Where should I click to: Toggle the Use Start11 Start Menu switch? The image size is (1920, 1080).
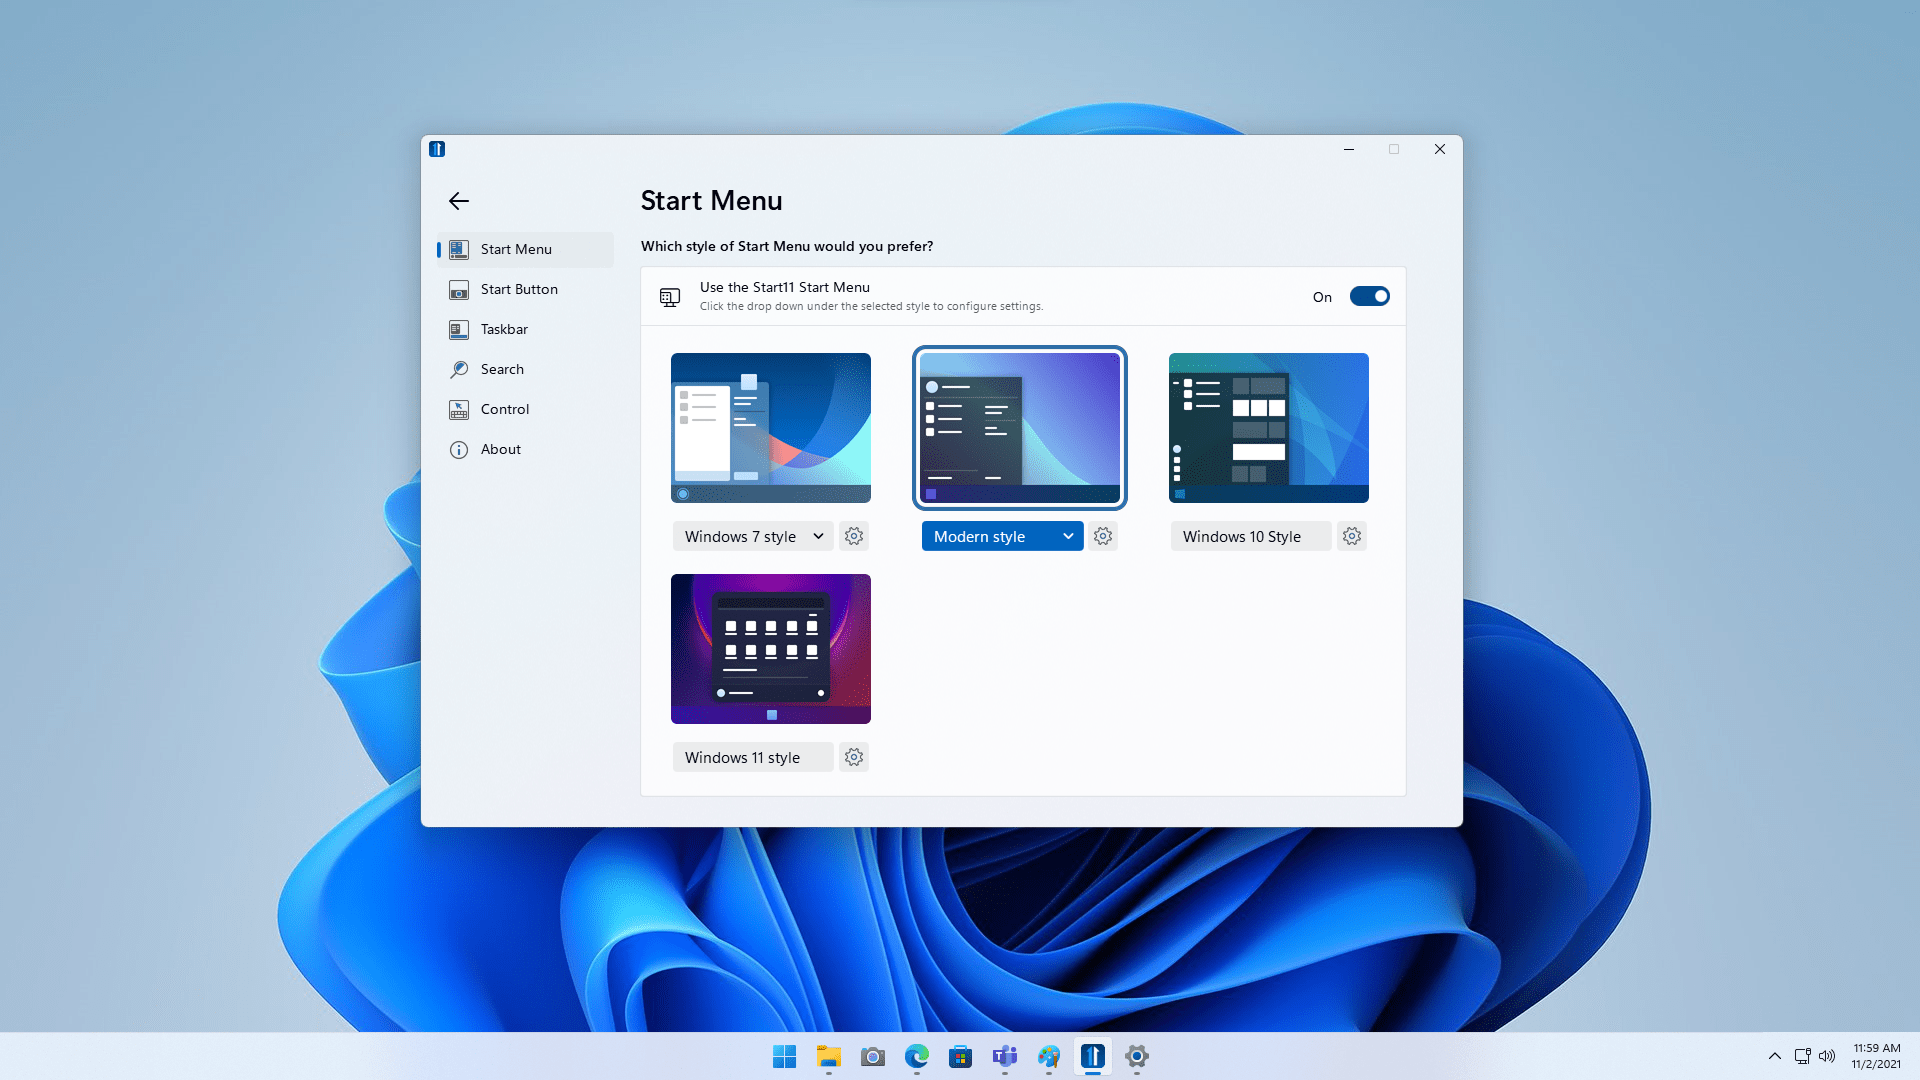point(1370,295)
